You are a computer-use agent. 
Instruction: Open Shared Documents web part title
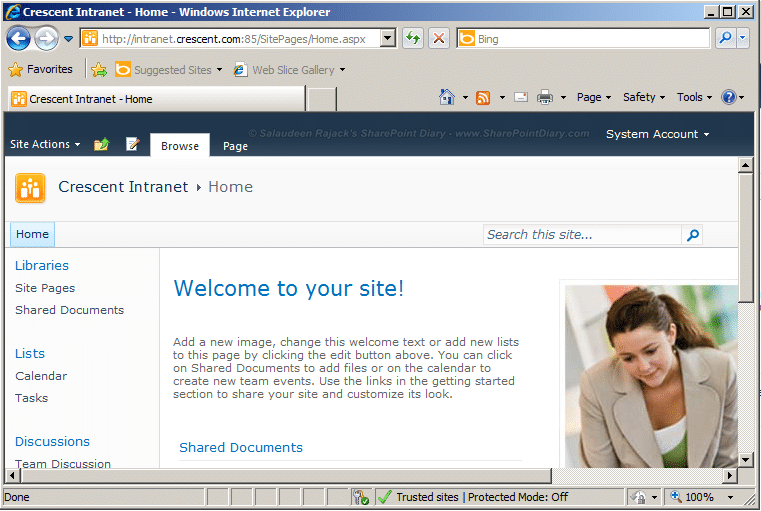pyautogui.click(x=241, y=447)
